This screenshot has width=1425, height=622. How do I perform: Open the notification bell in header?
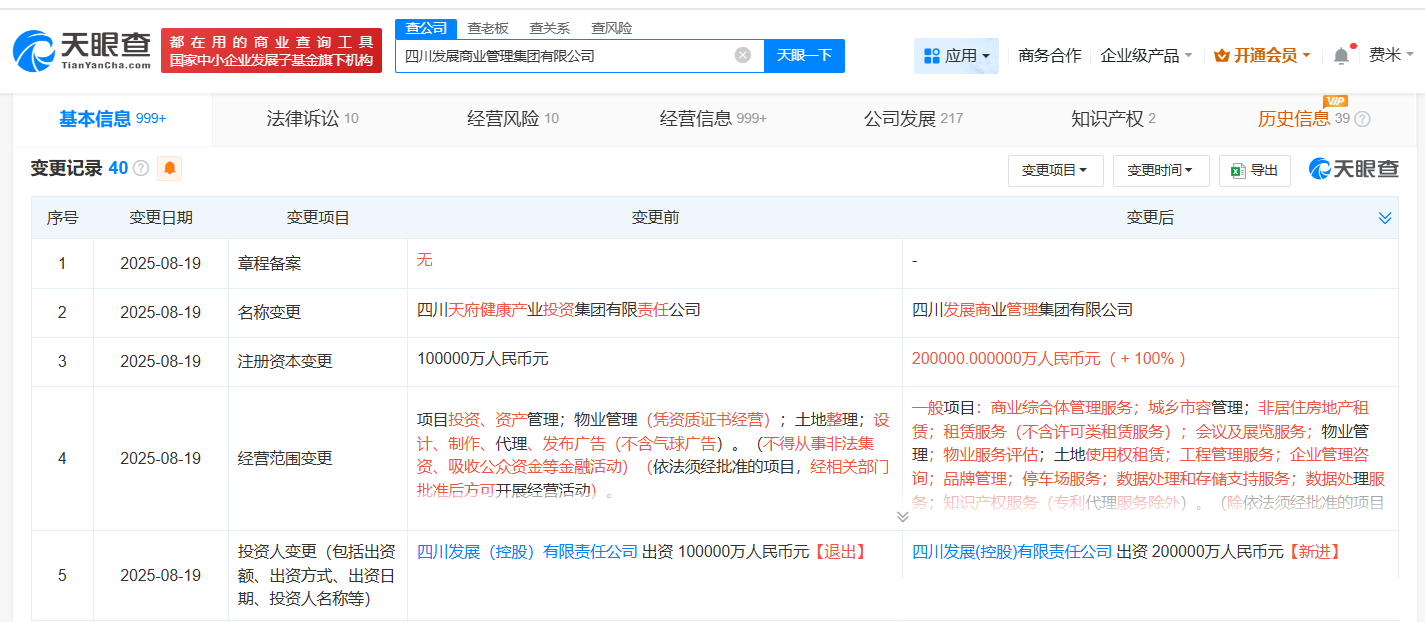[x=1341, y=56]
